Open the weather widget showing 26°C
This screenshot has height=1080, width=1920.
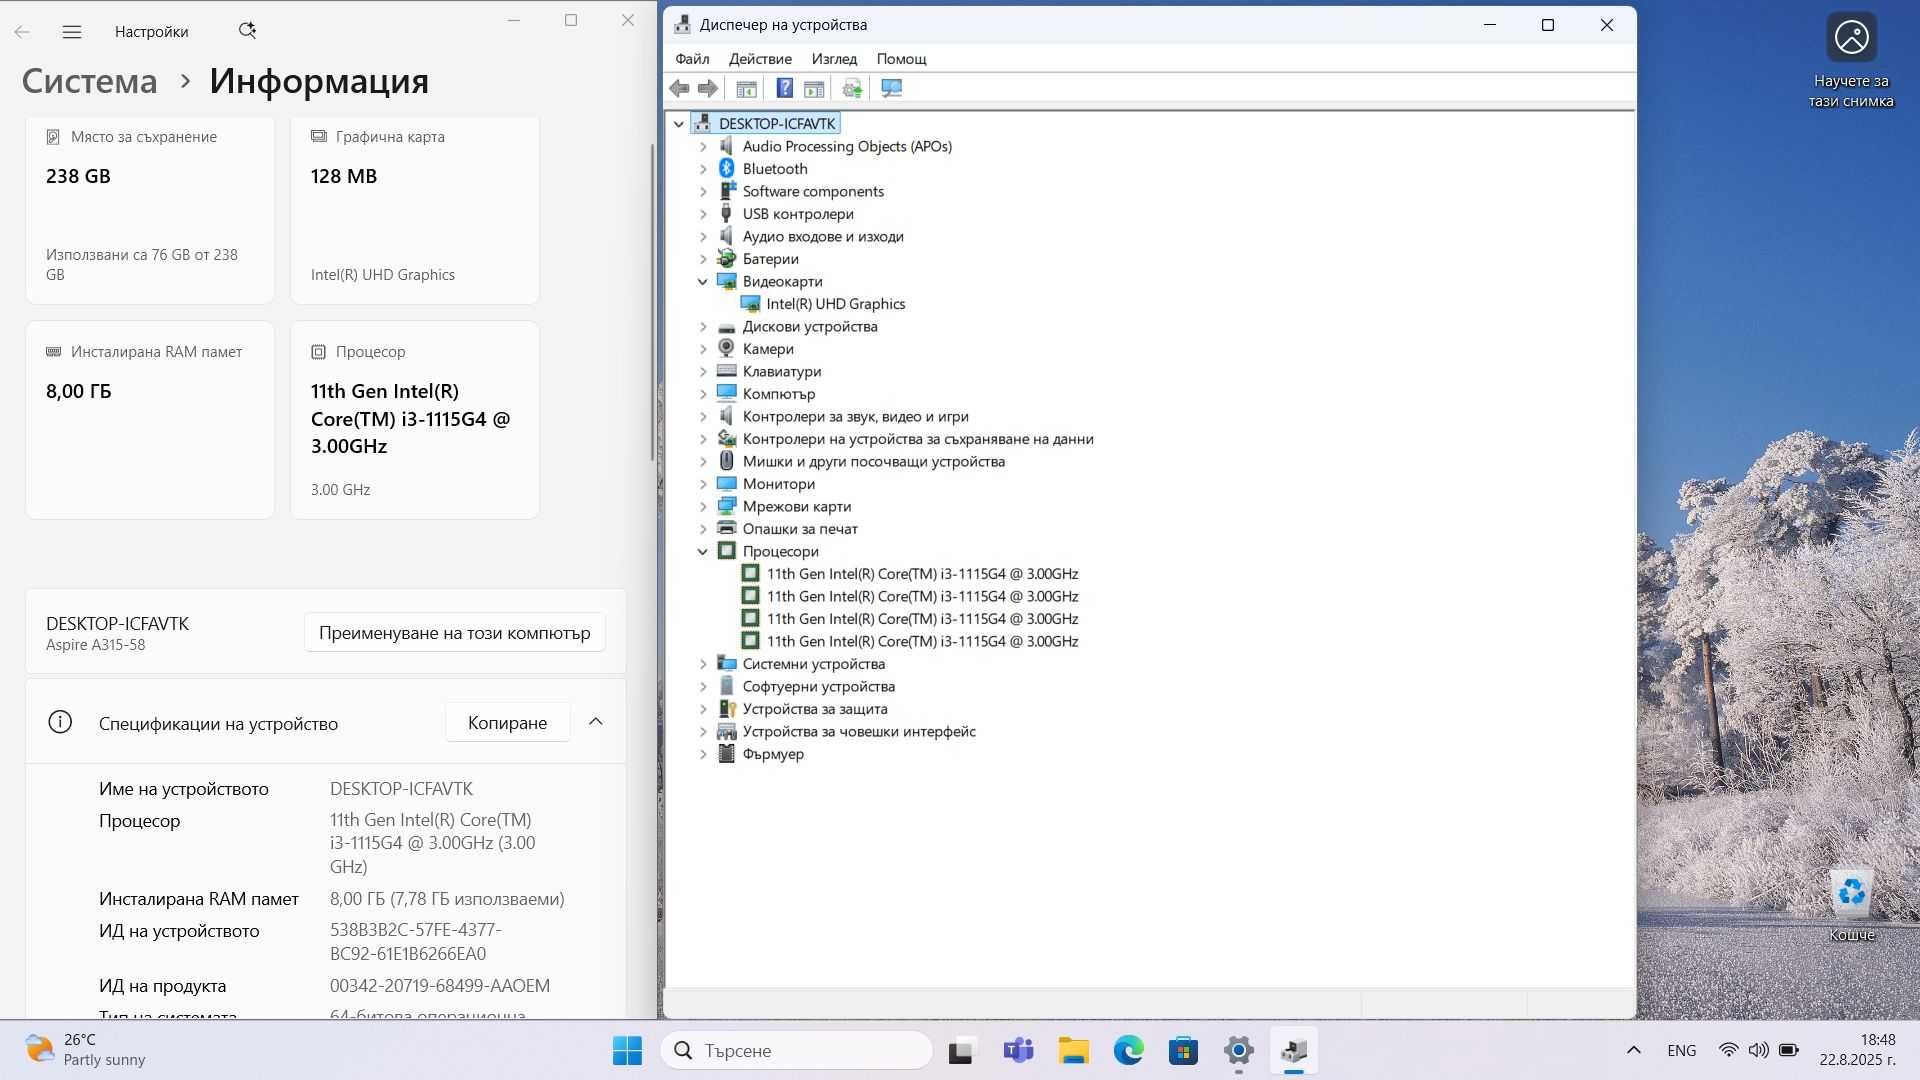86,1050
